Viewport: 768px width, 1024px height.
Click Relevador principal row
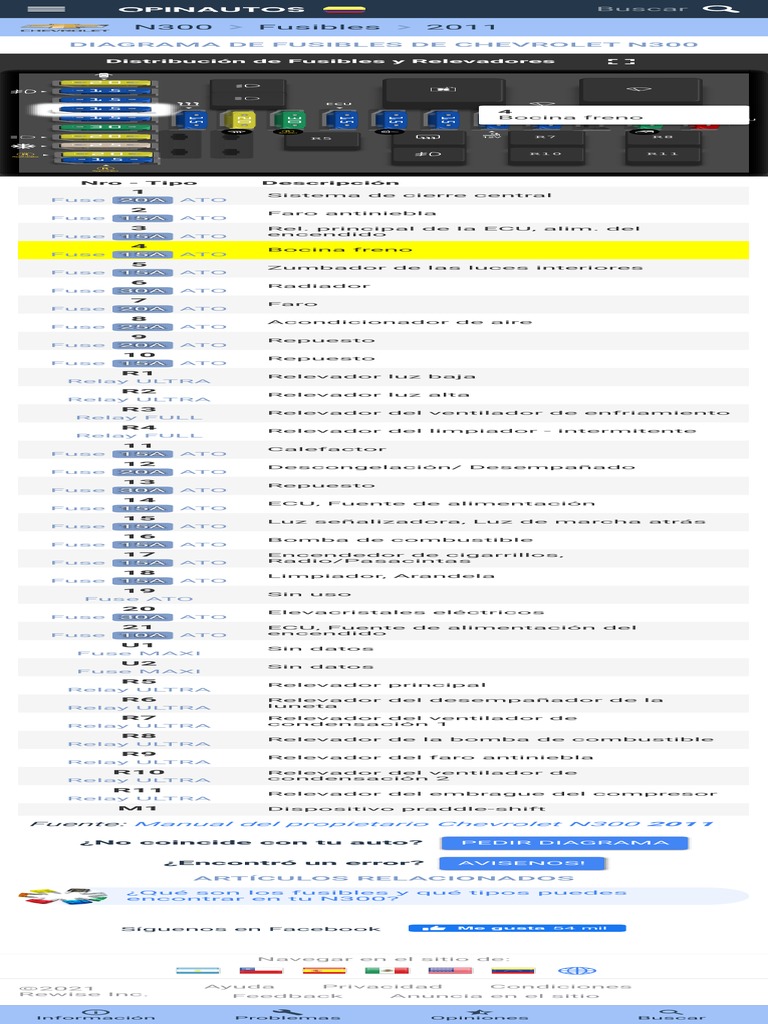pos(383,685)
